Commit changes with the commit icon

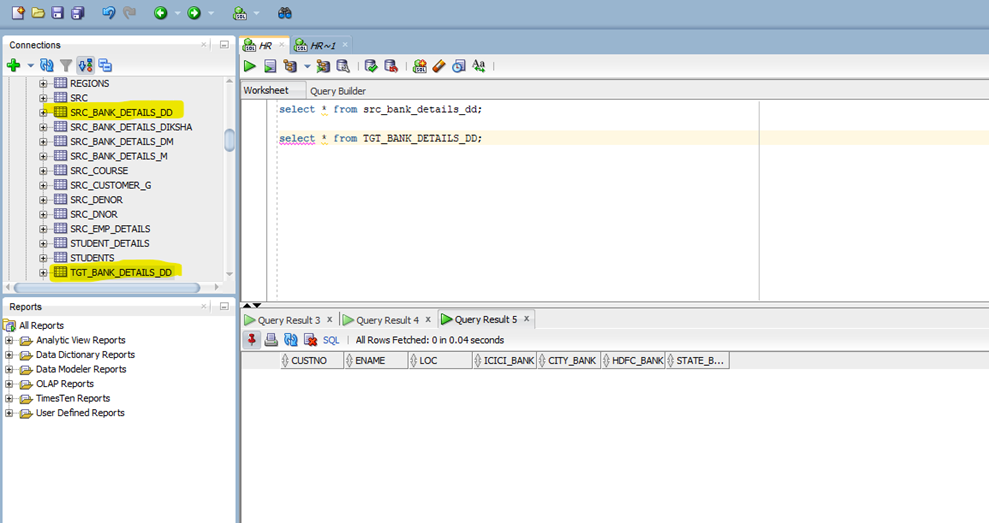click(371, 66)
